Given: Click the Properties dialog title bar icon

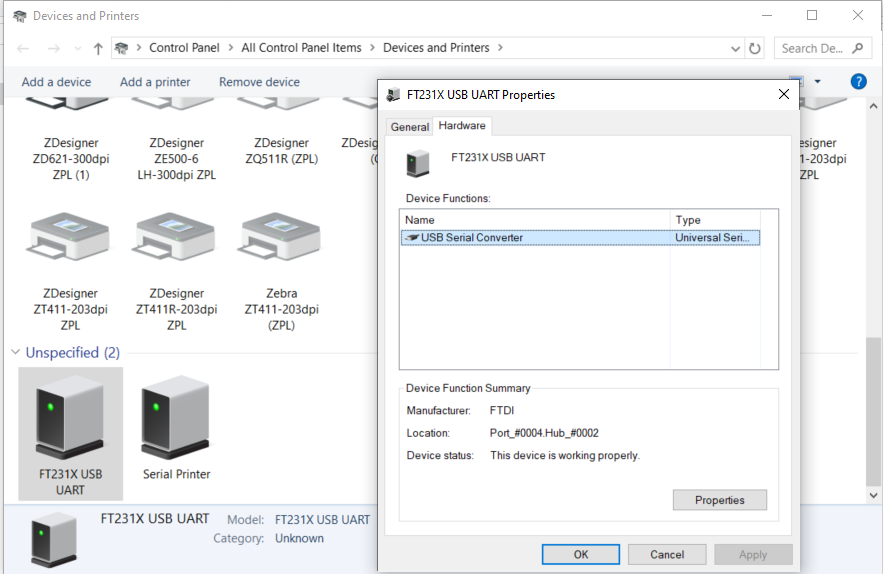Looking at the screenshot, I should coord(393,95).
